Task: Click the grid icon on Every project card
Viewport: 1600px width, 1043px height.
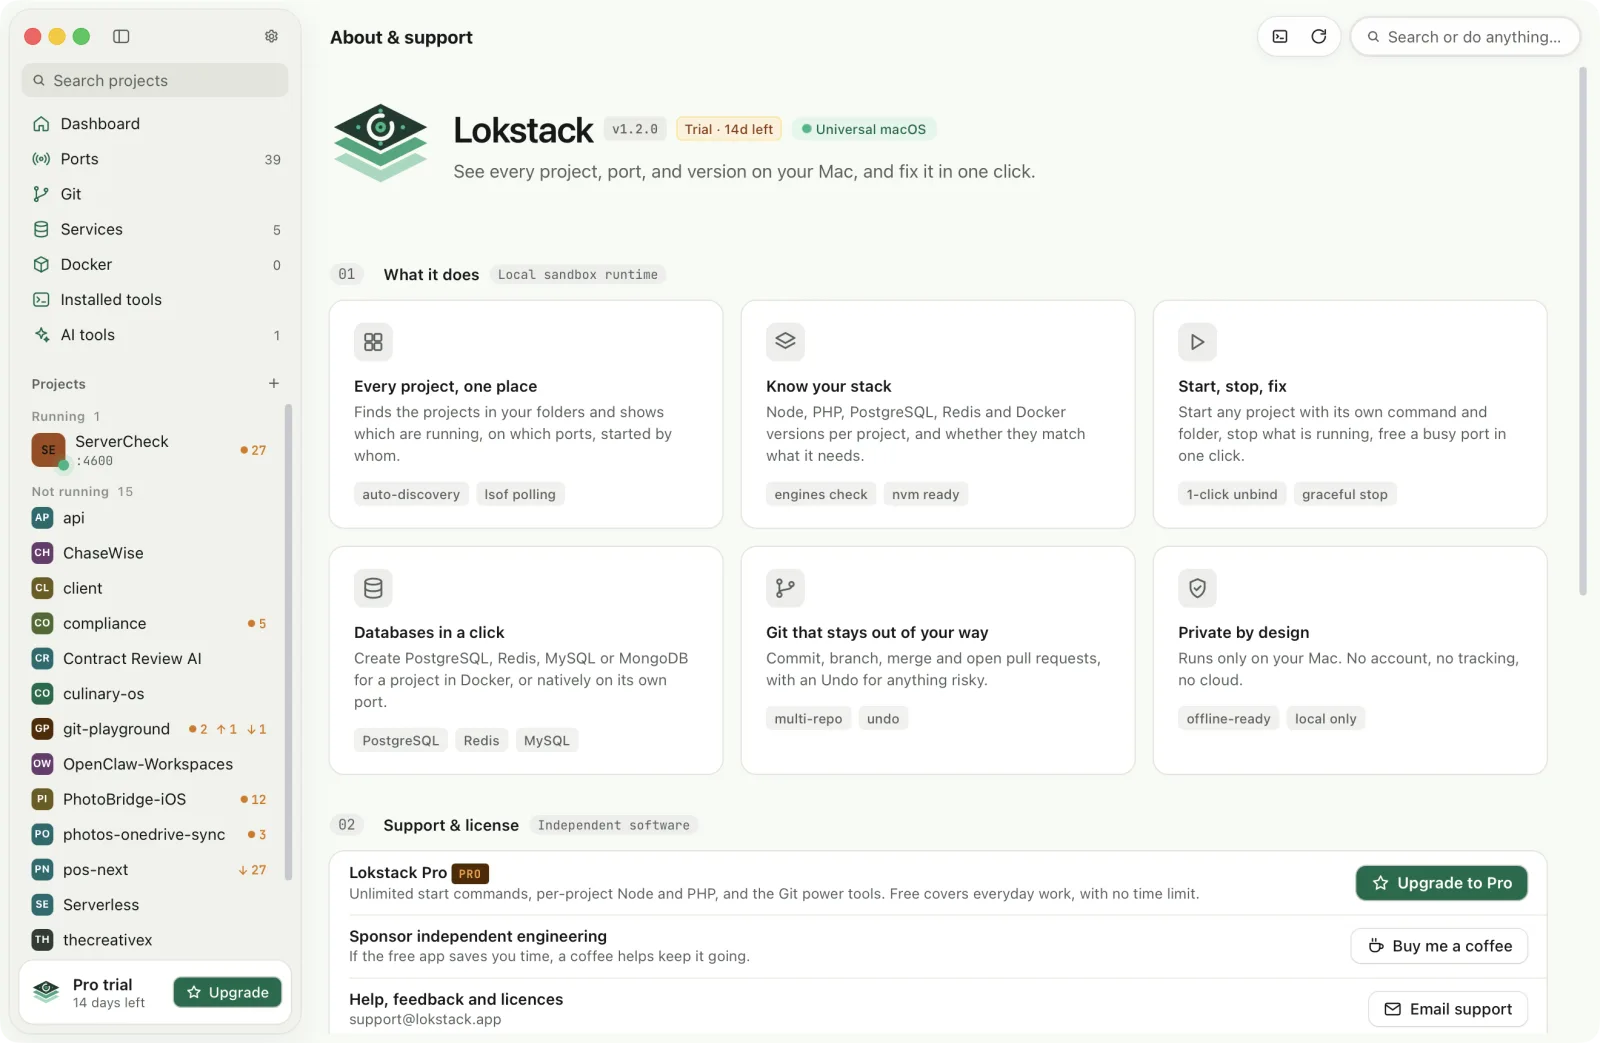Action: pyautogui.click(x=373, y=342)
